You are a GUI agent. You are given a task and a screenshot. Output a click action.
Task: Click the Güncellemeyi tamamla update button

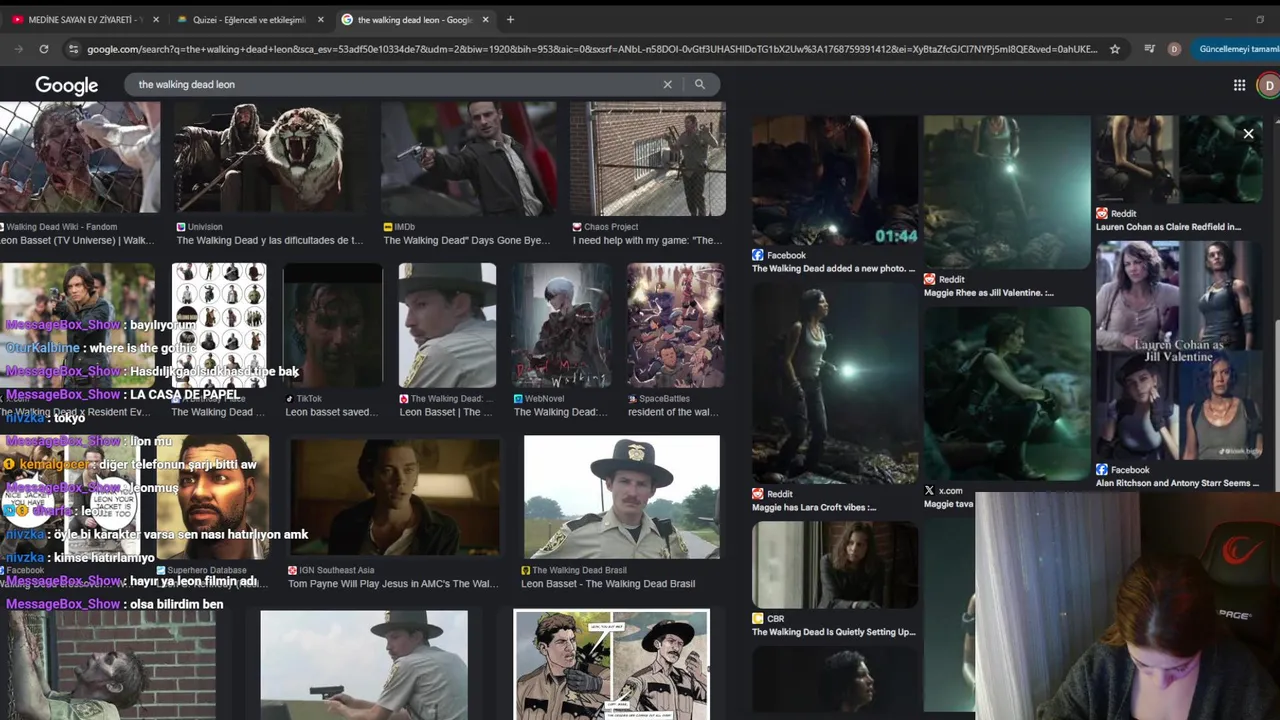(1238, 49)
